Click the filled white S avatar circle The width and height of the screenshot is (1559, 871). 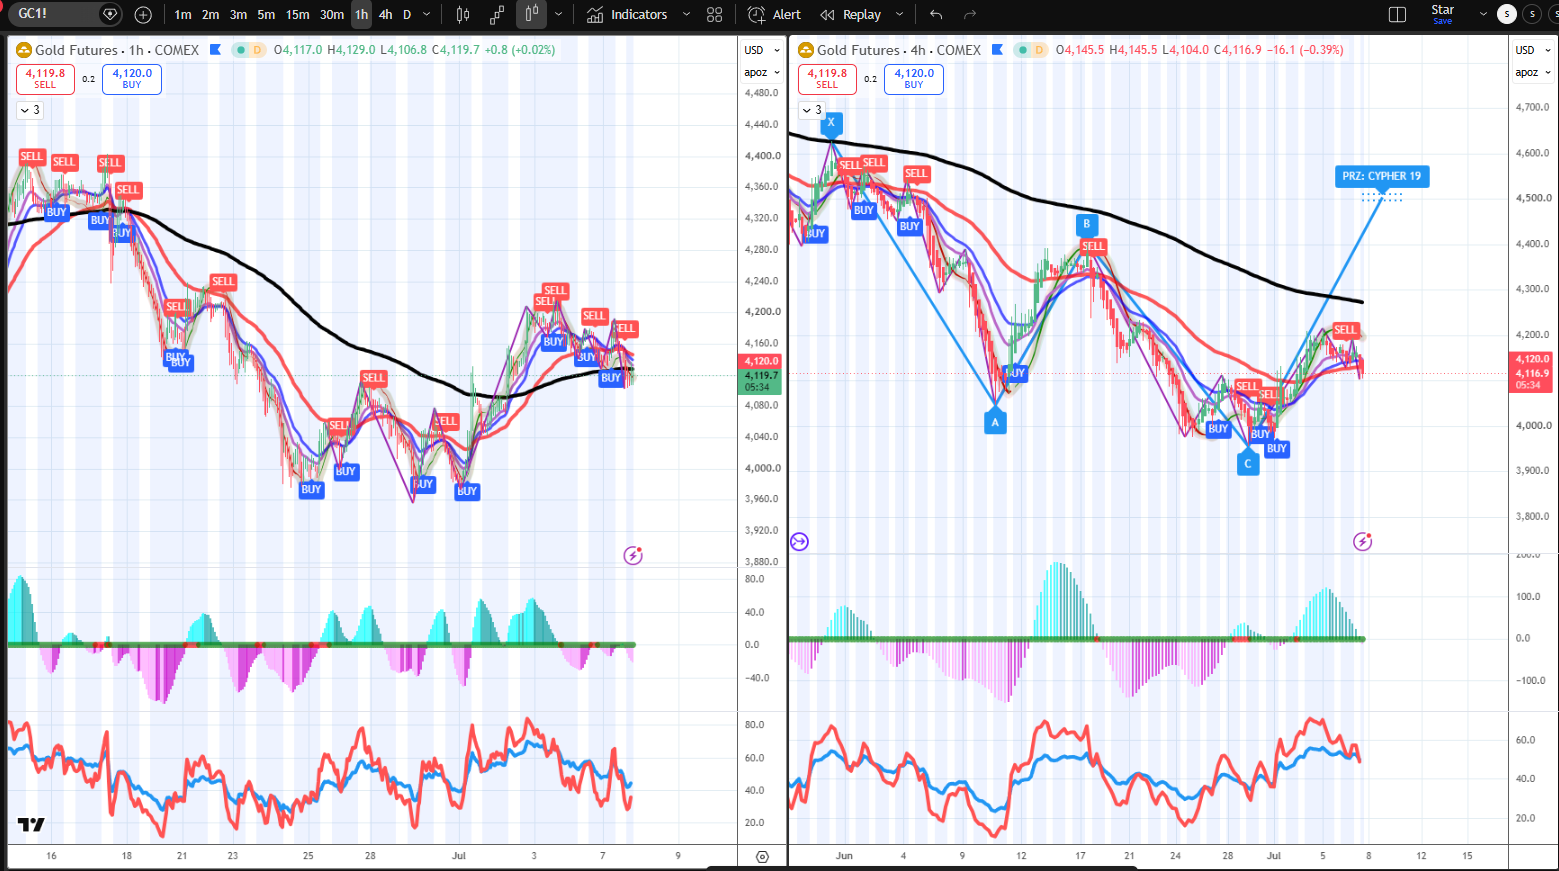(1506, 14)
